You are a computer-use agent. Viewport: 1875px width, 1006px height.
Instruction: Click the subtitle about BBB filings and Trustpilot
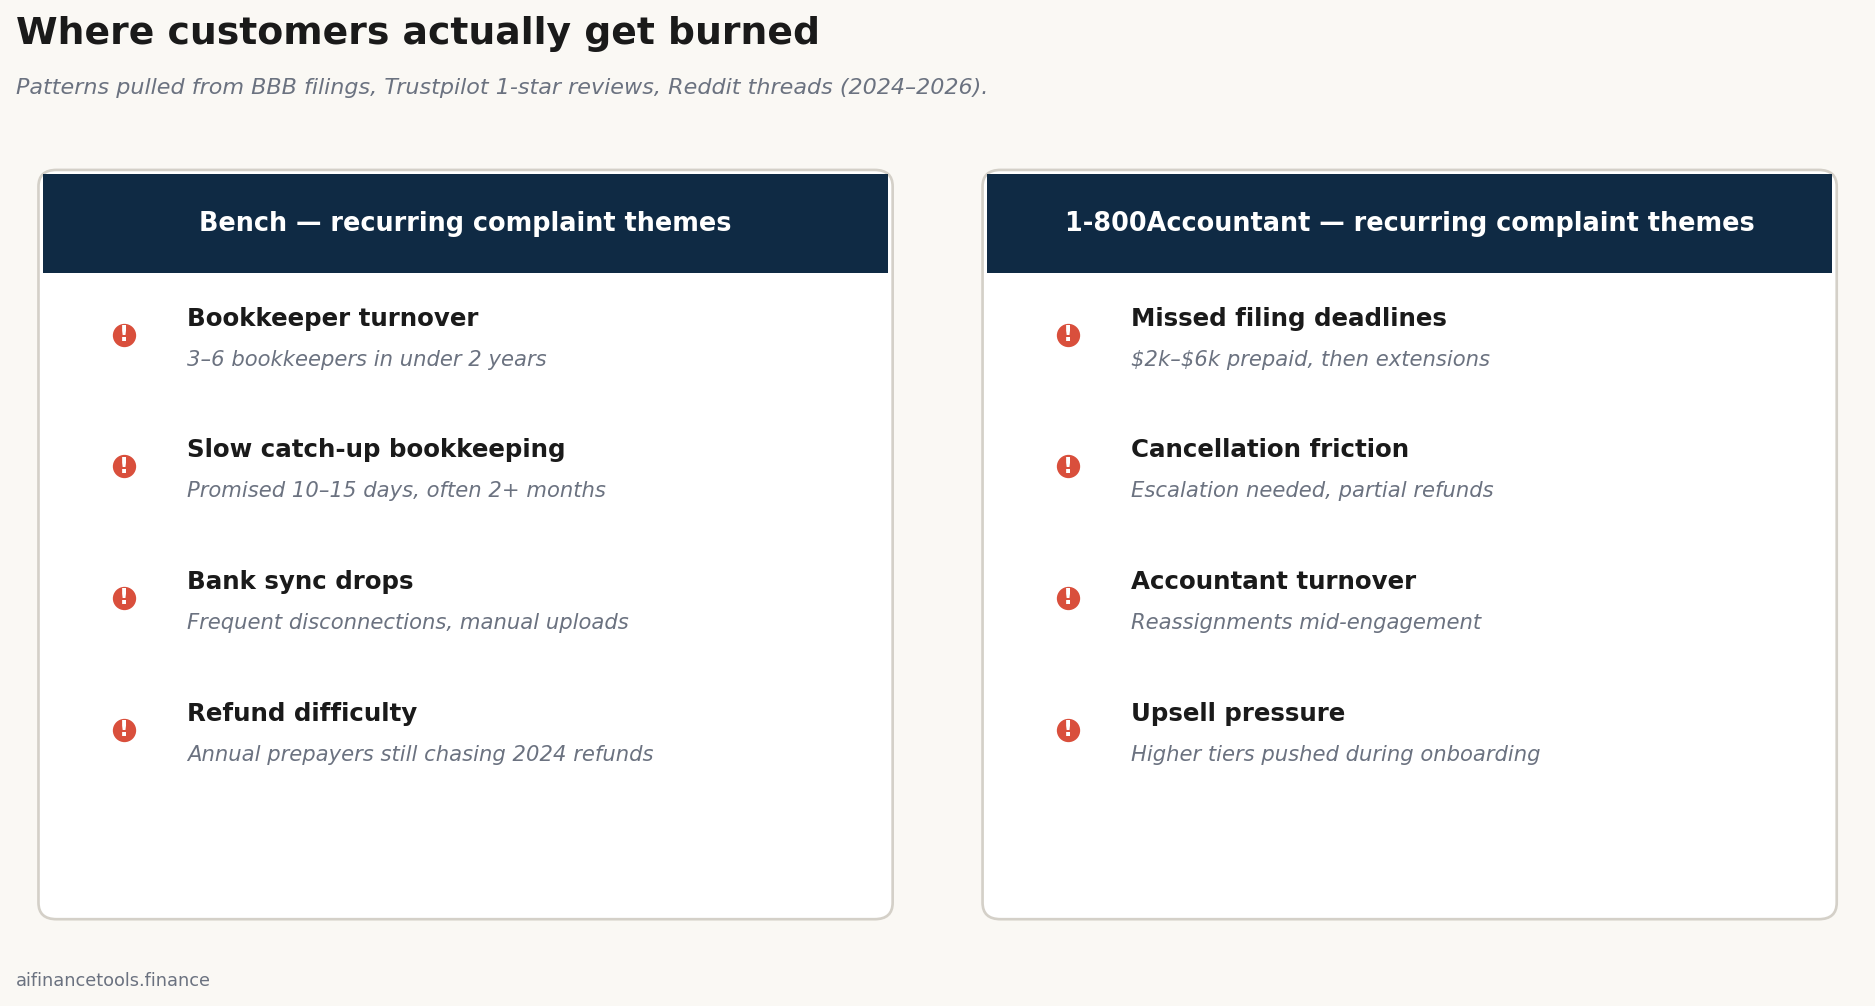[501, 88]
